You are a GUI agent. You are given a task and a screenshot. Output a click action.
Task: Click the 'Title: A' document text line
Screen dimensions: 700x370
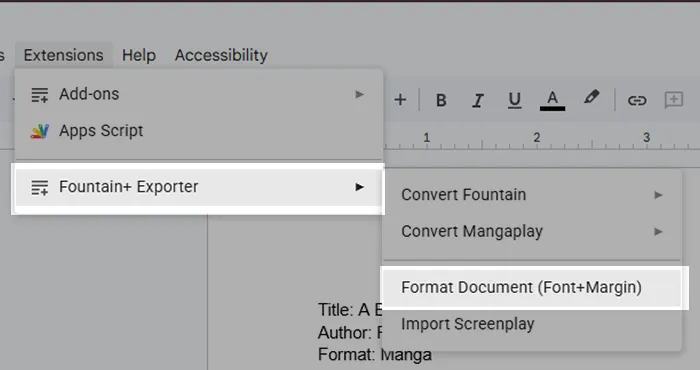pos(350,310)
